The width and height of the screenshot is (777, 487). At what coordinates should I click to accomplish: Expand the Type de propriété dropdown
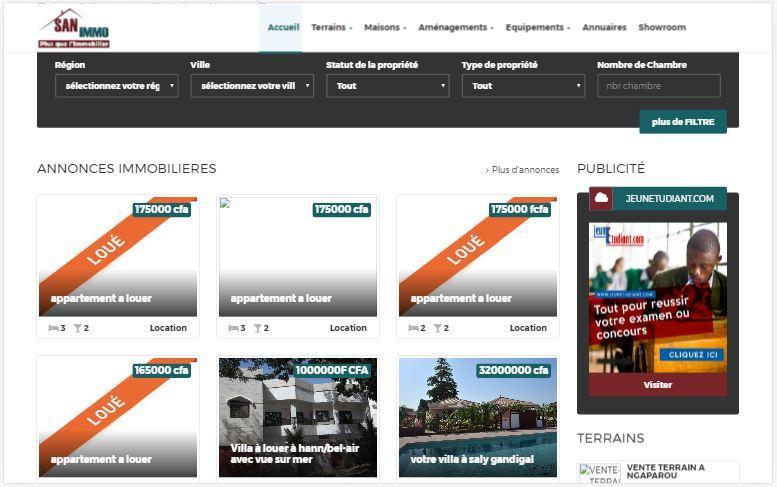(523, 86)
